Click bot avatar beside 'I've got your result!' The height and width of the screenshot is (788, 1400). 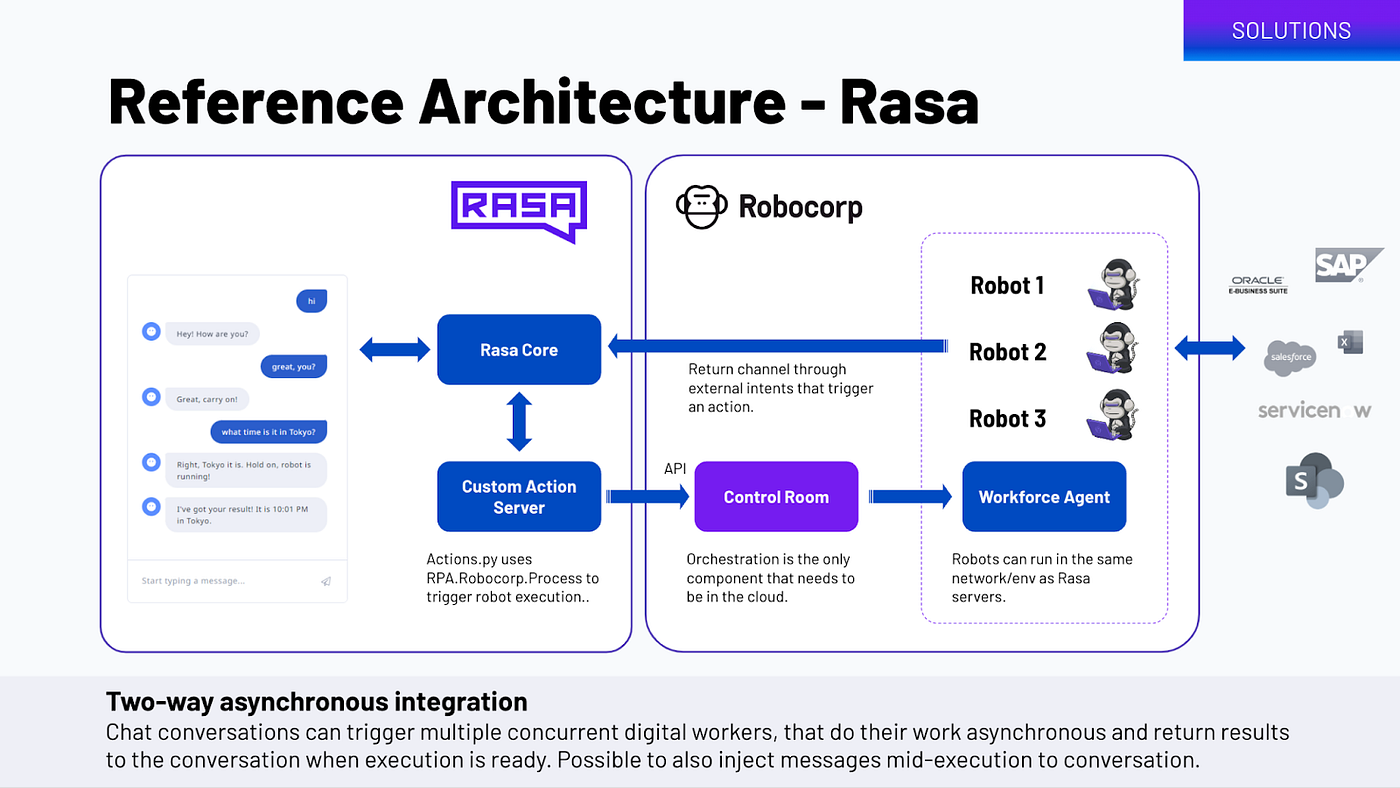(x=151, y=506)
